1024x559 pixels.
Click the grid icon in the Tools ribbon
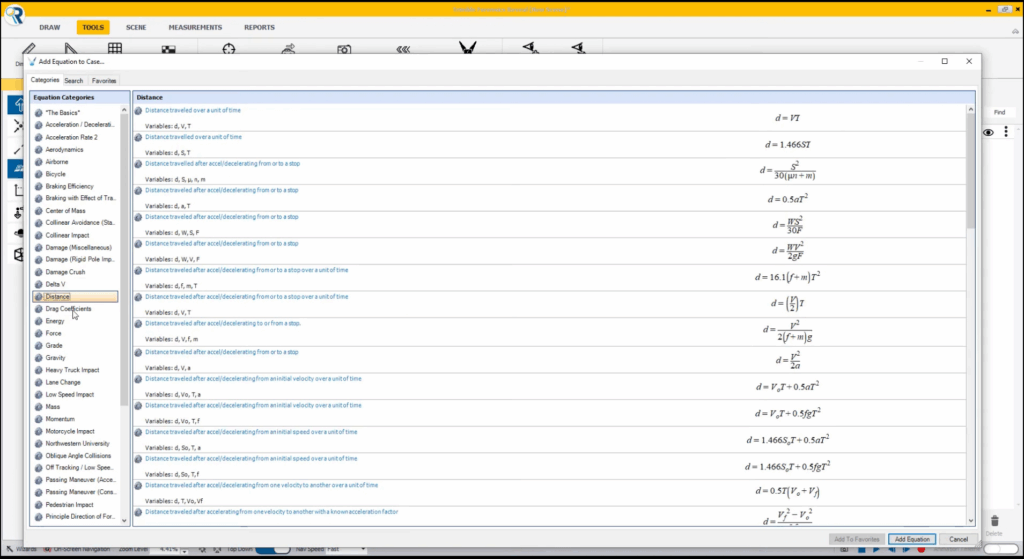pos(115,48)
